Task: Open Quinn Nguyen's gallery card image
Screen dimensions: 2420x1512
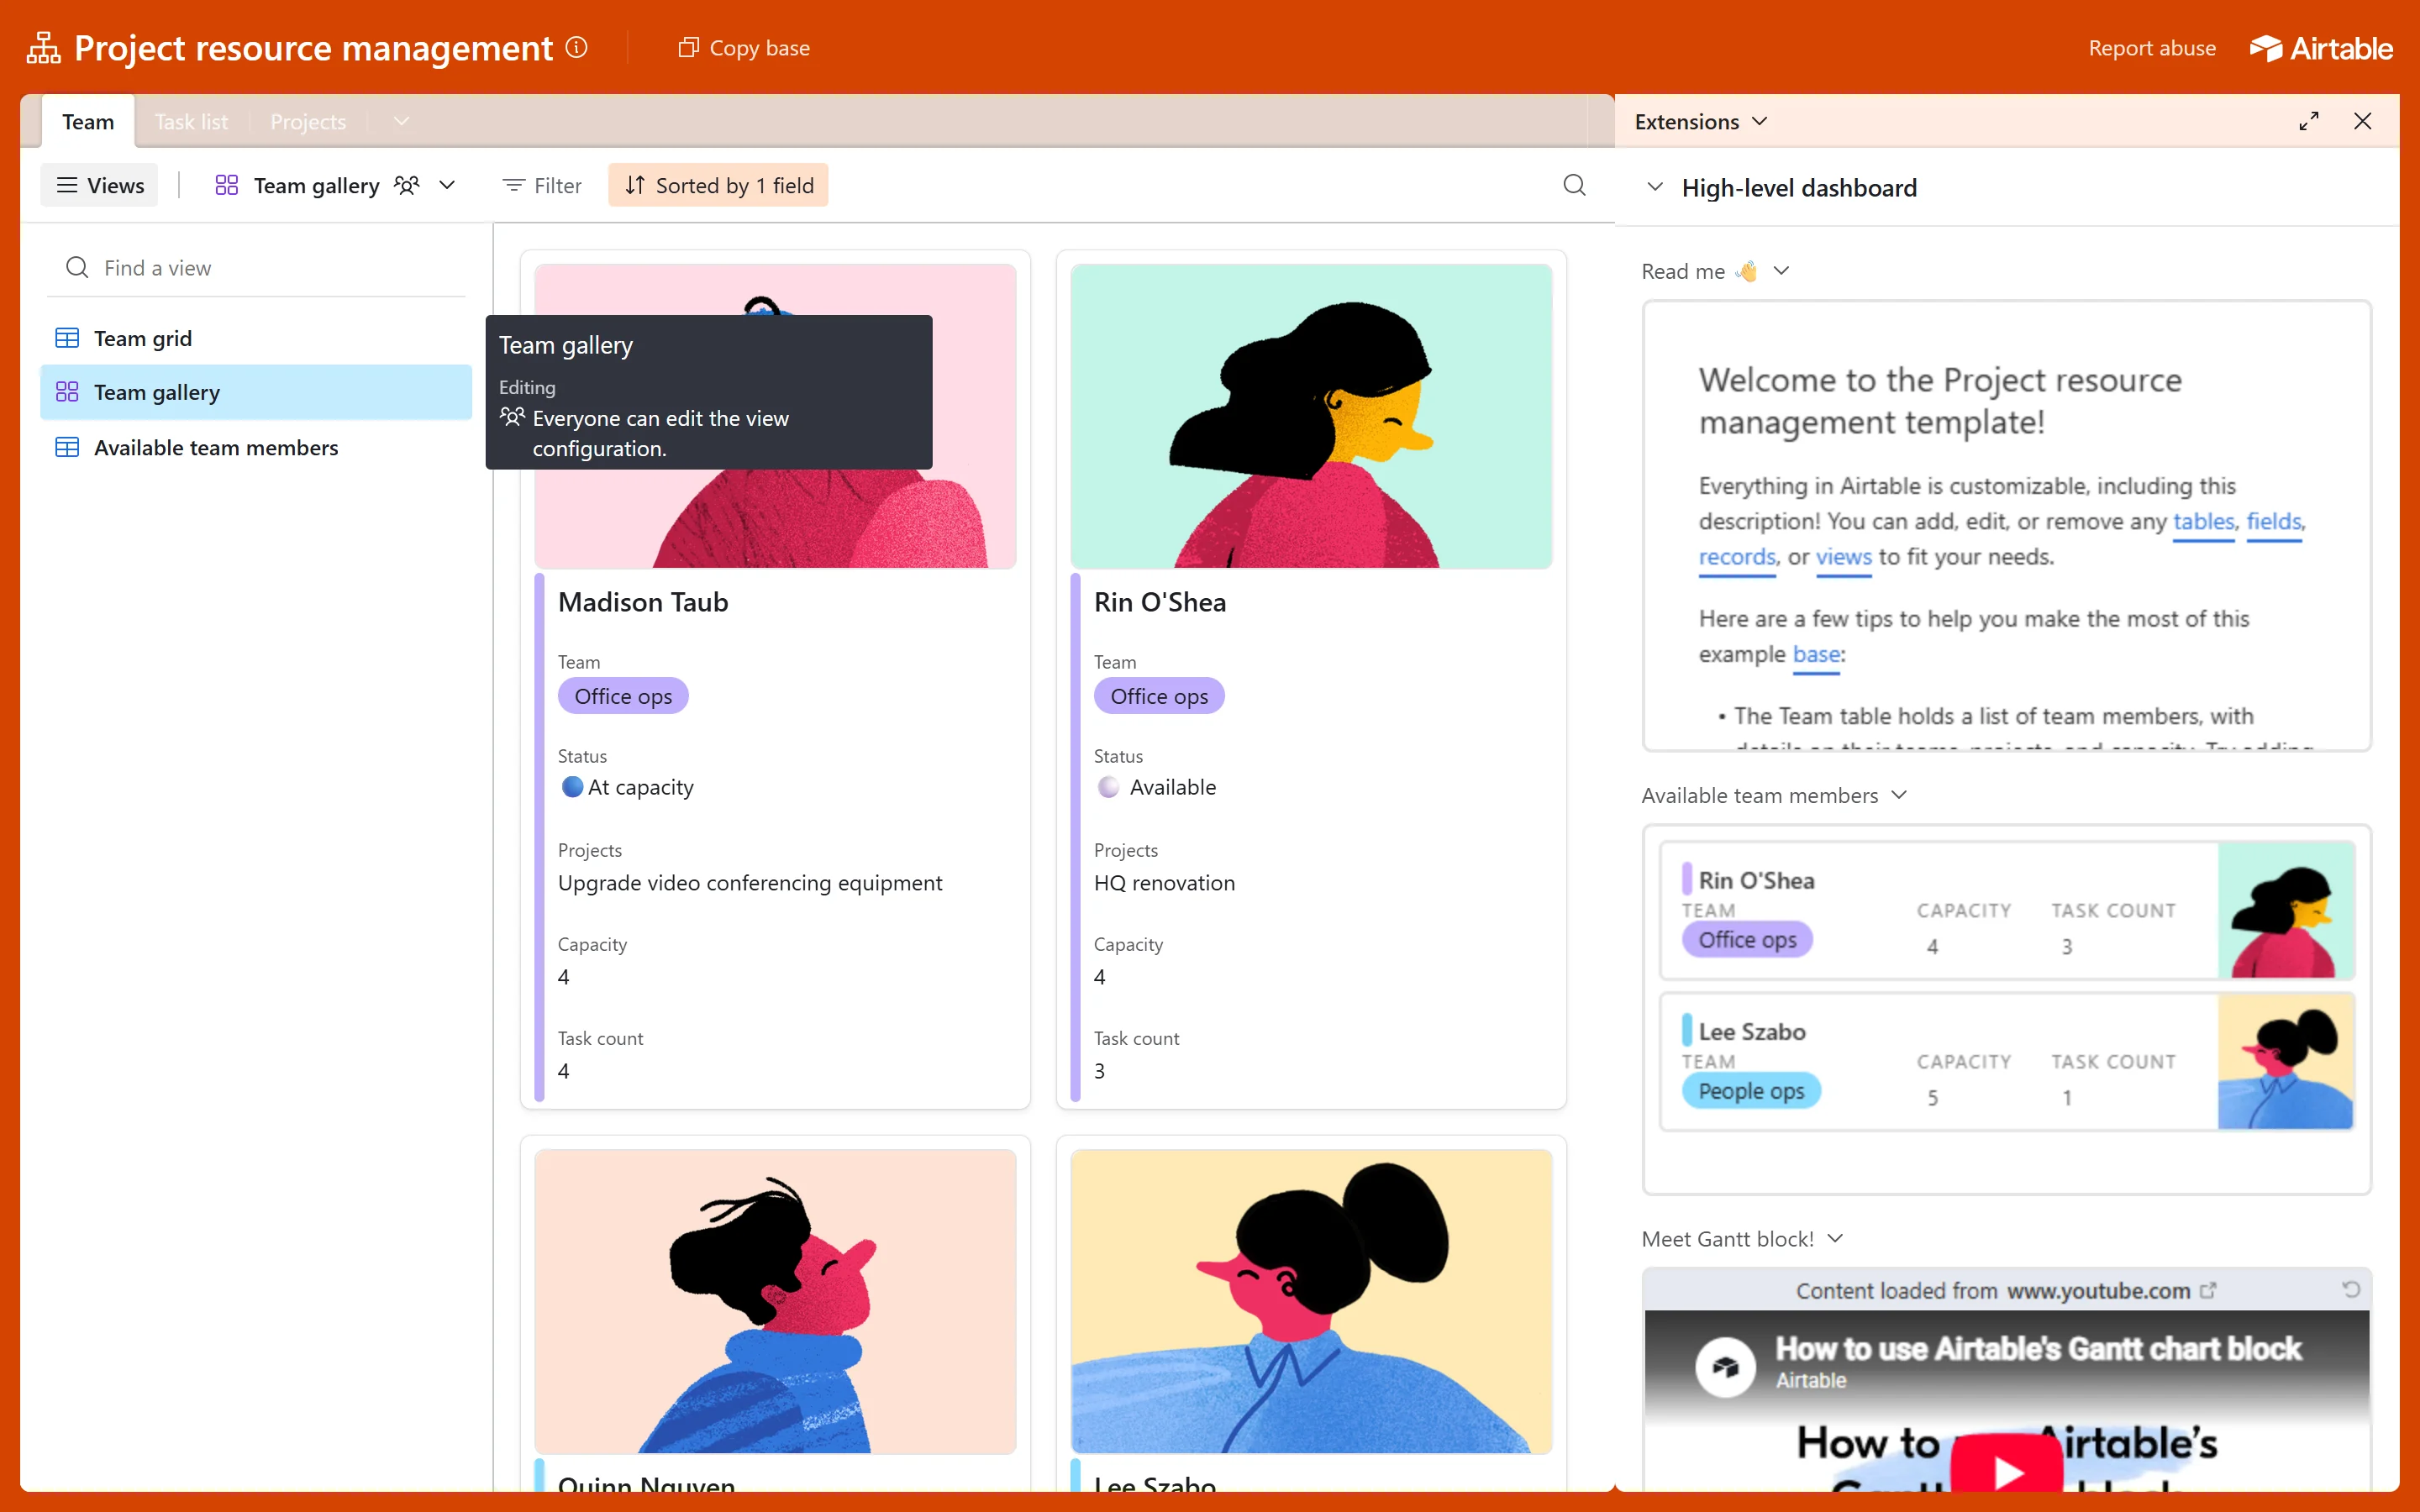Action: pos(775,1301)
